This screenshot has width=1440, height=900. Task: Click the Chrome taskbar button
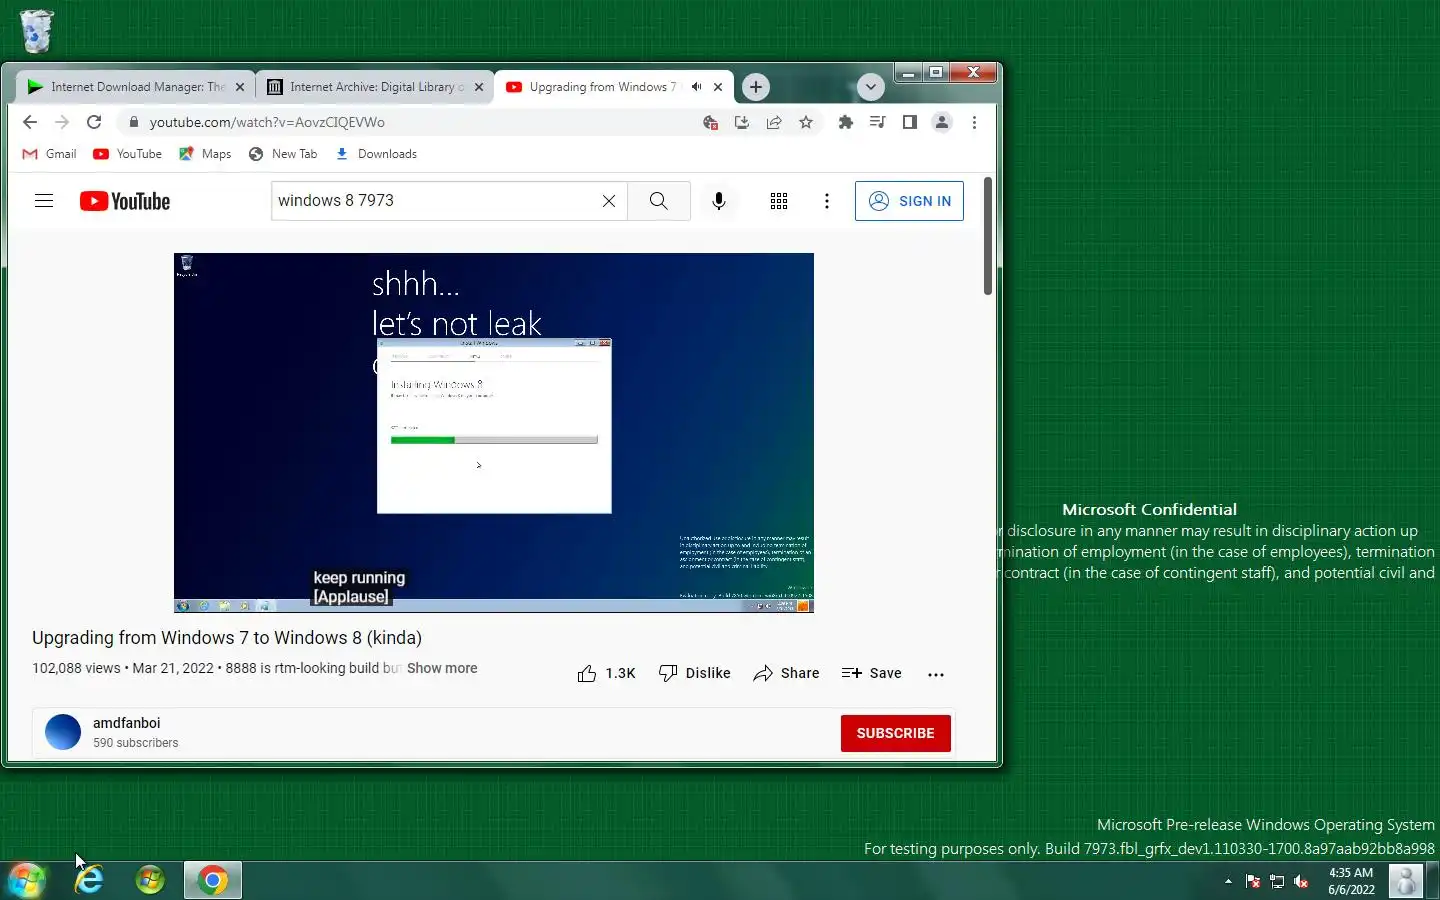(x=212, y=880)
